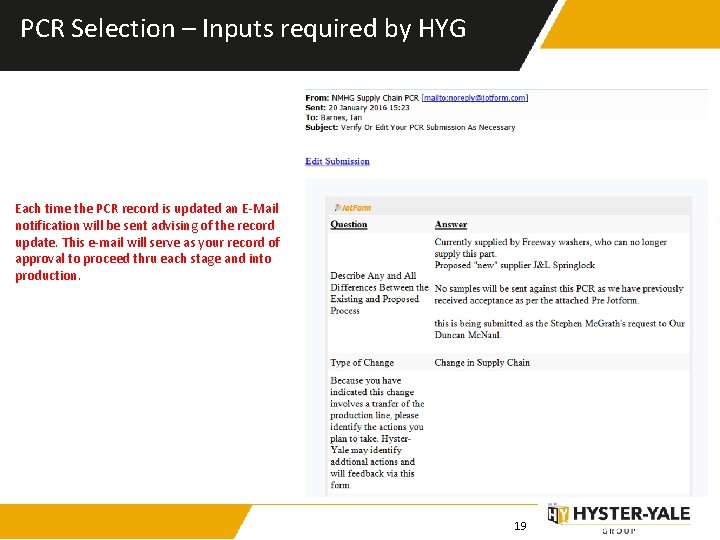Click the Because you have indicated question cell
This screenshot has height=540, width=720.
pyautogui.click(x=377, y=433)
